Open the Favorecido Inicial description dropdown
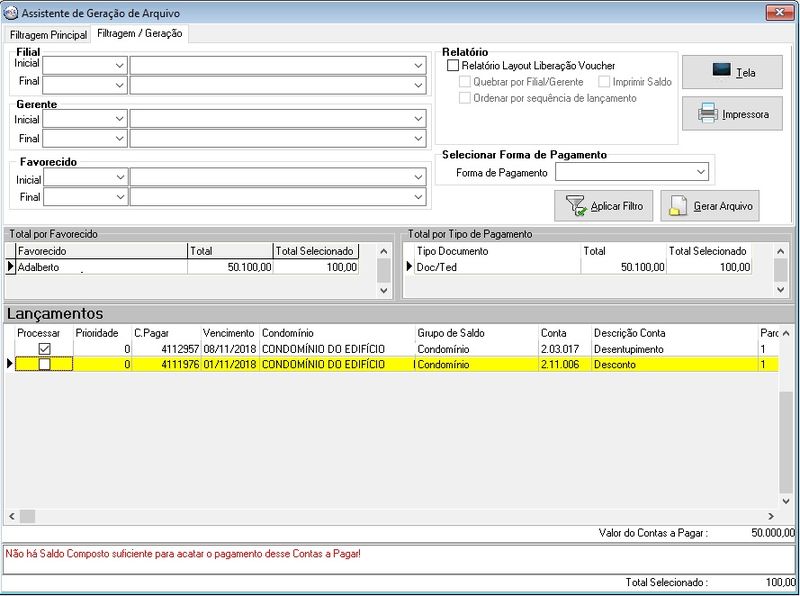 click(418, 177)
